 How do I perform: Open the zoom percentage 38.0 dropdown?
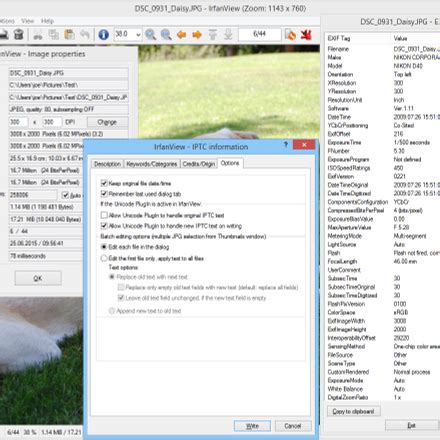point(138,34)
